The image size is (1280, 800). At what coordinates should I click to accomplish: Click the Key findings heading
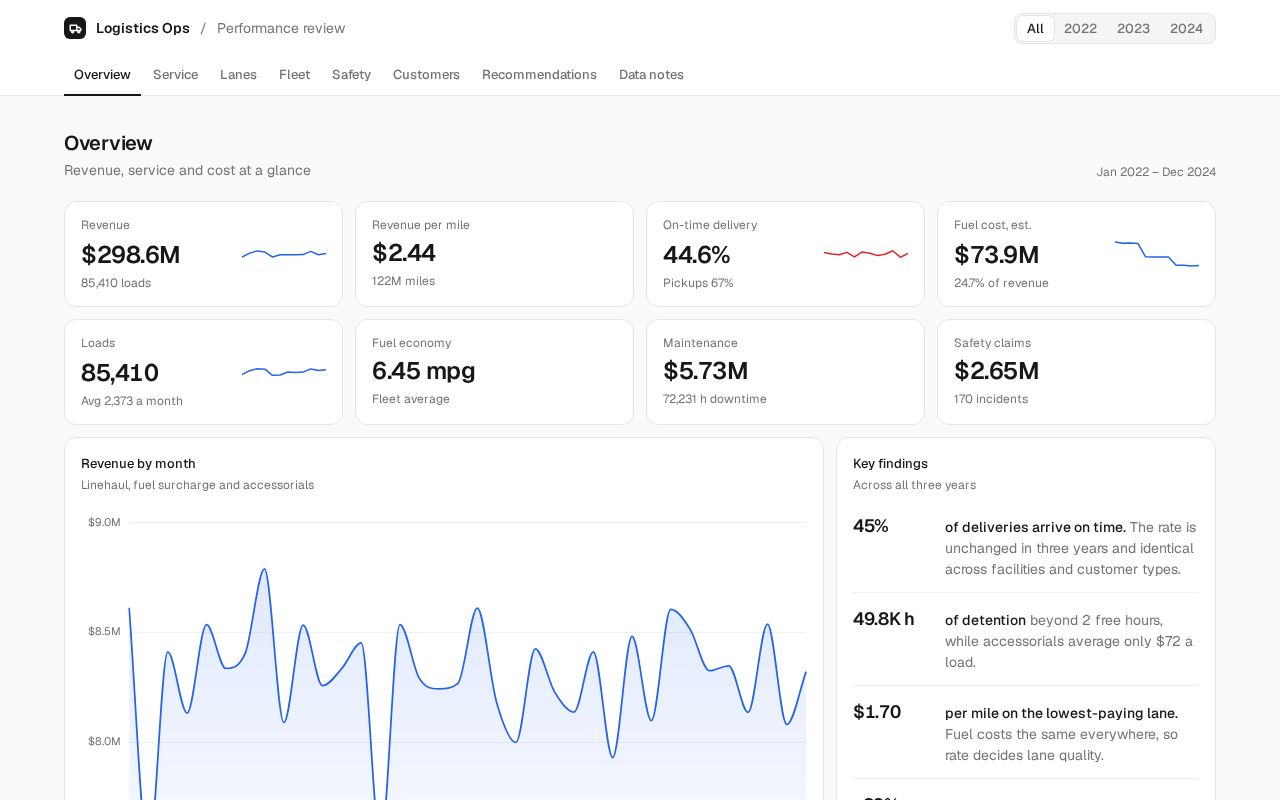[890, 464]
